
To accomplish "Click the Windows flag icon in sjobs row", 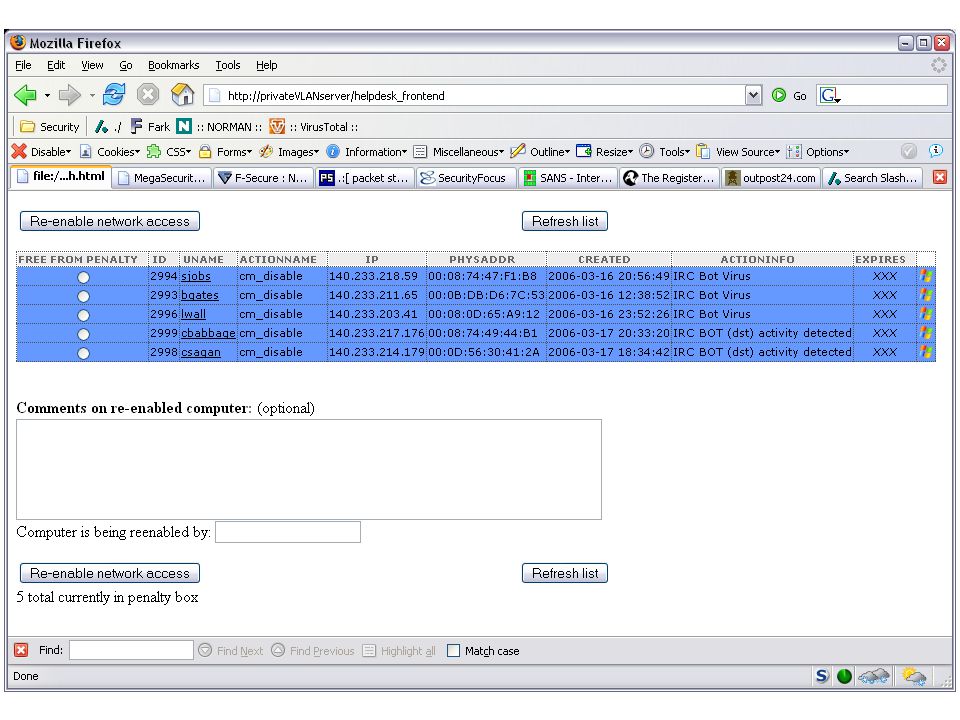I will point(926,276).
